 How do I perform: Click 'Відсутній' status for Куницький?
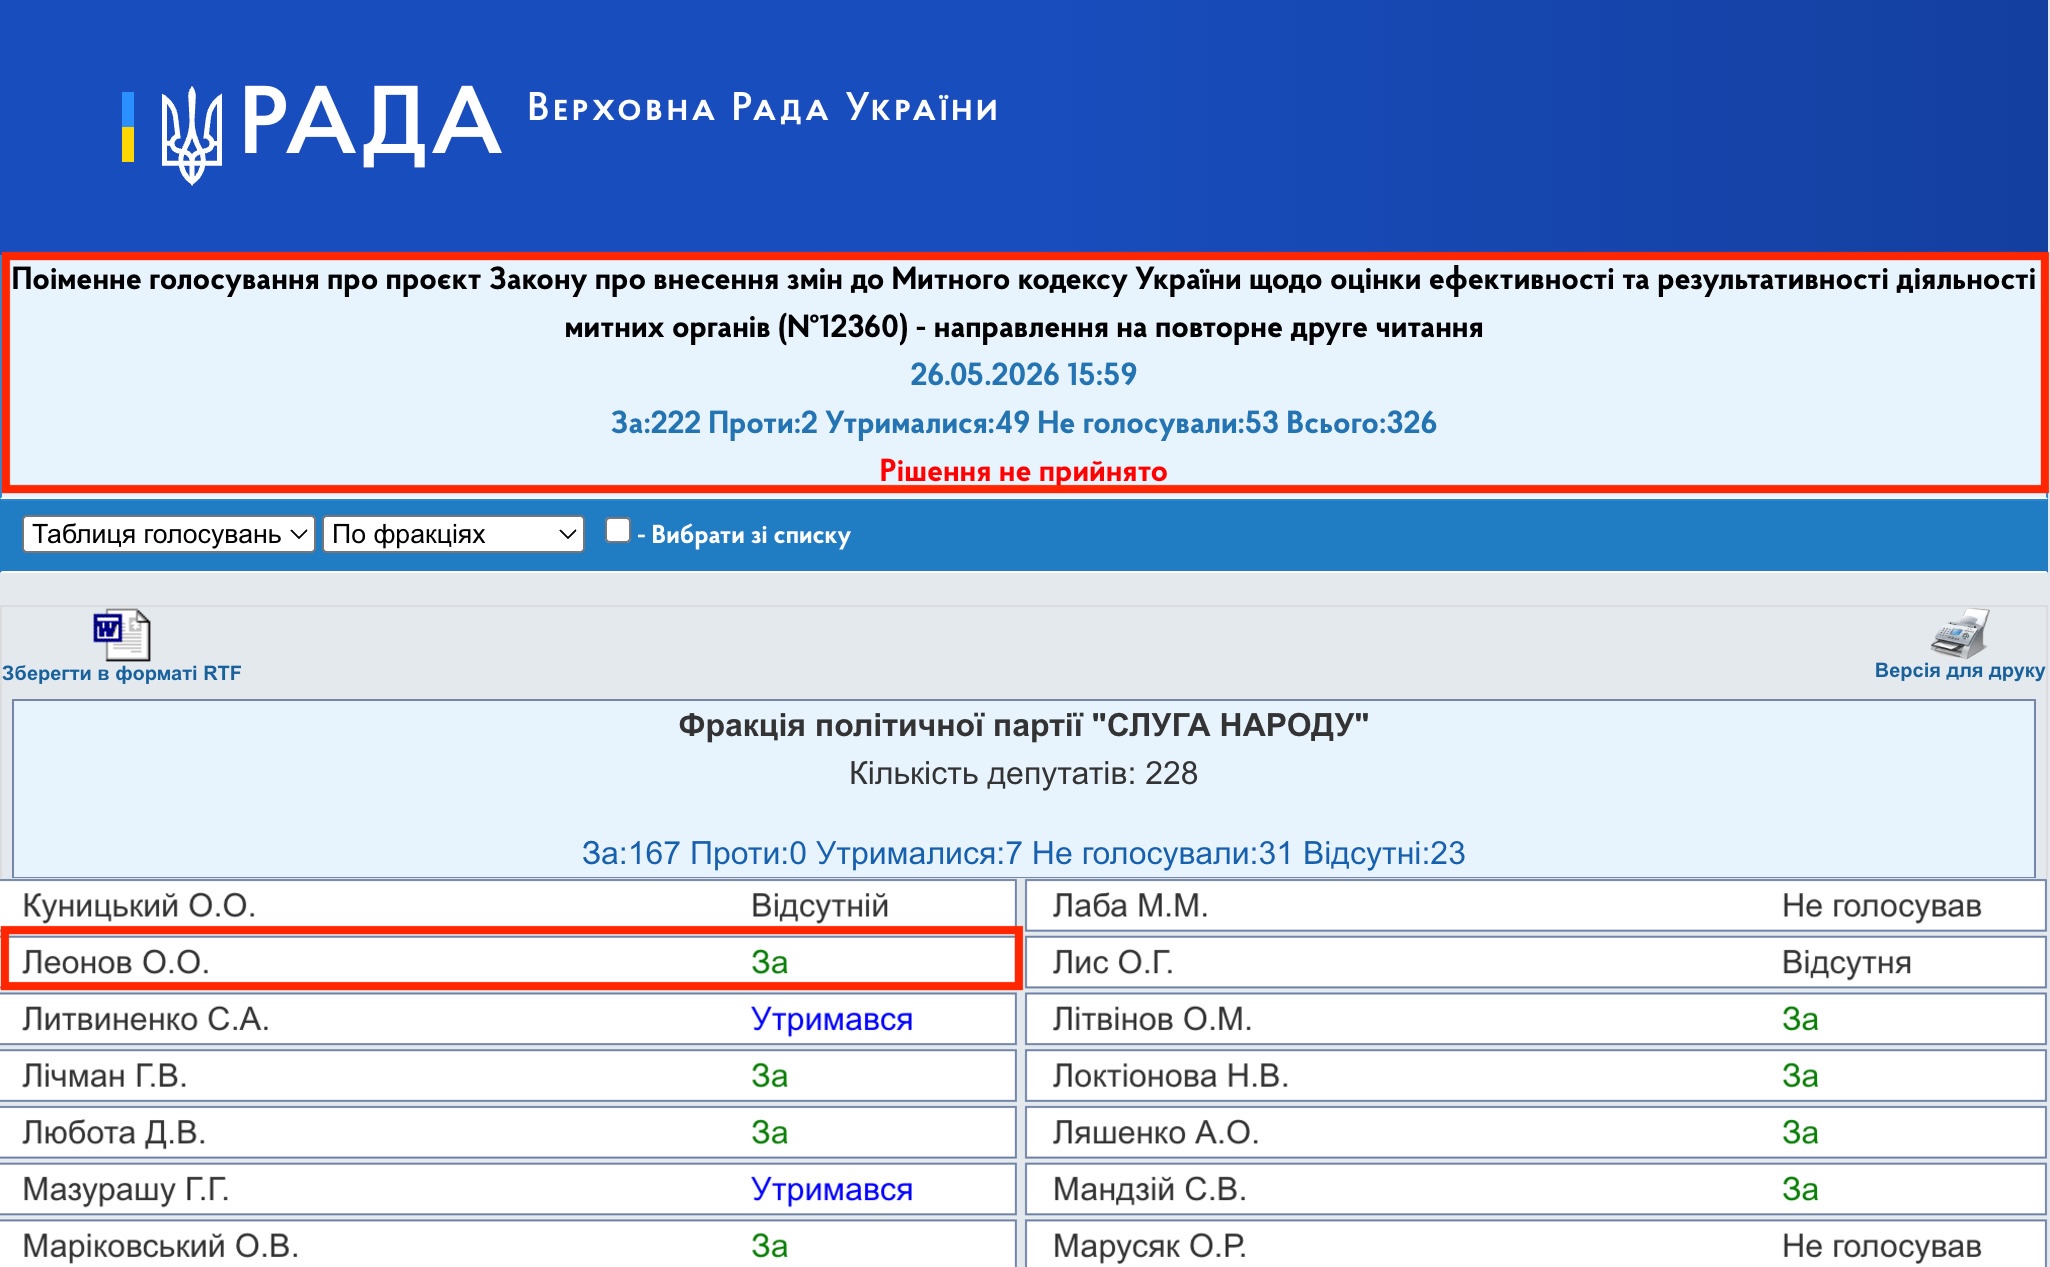[820, 905]
